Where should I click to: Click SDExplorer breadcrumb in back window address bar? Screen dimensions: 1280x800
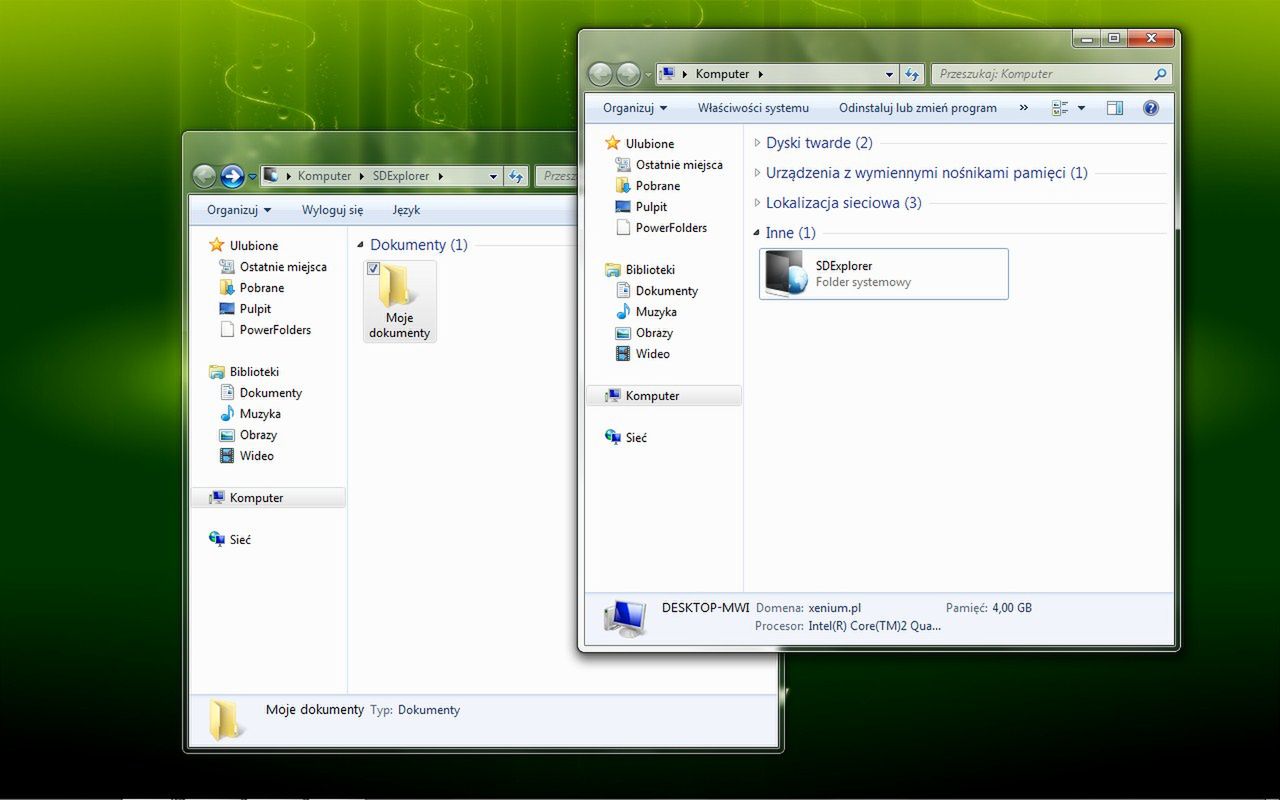pyautogui.click(x=401, y=176)
